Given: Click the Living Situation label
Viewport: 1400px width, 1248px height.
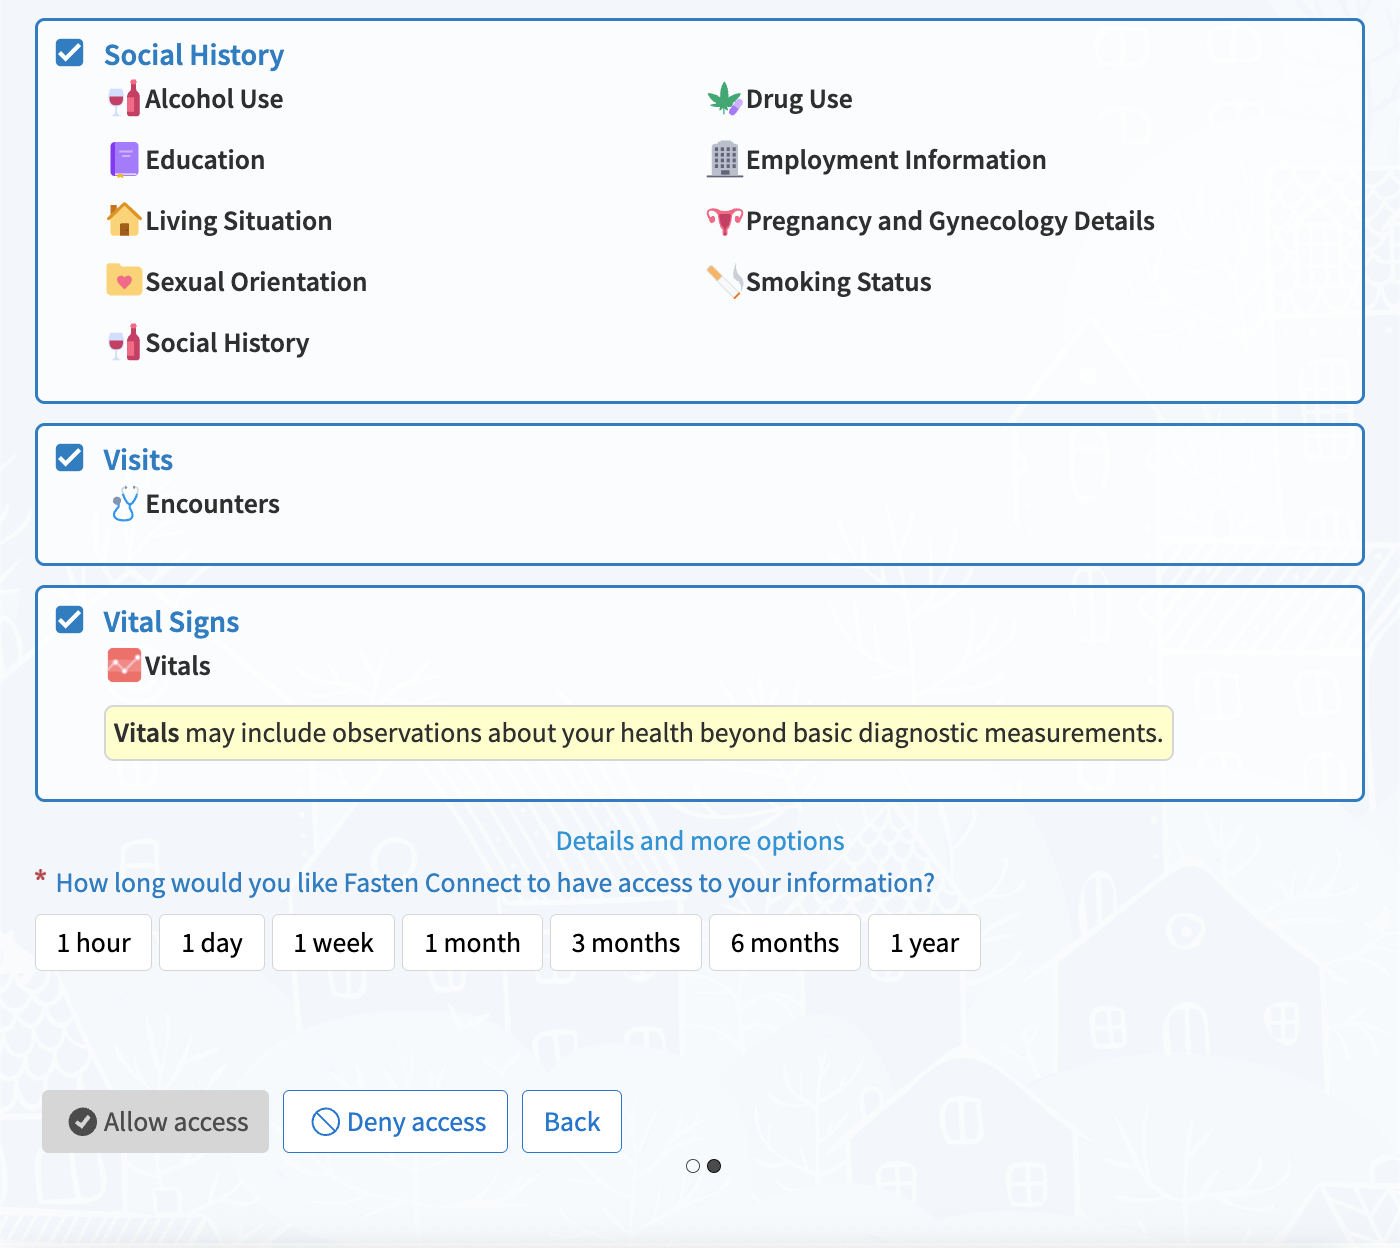Looking at the screenshot, I should (239, 221).
